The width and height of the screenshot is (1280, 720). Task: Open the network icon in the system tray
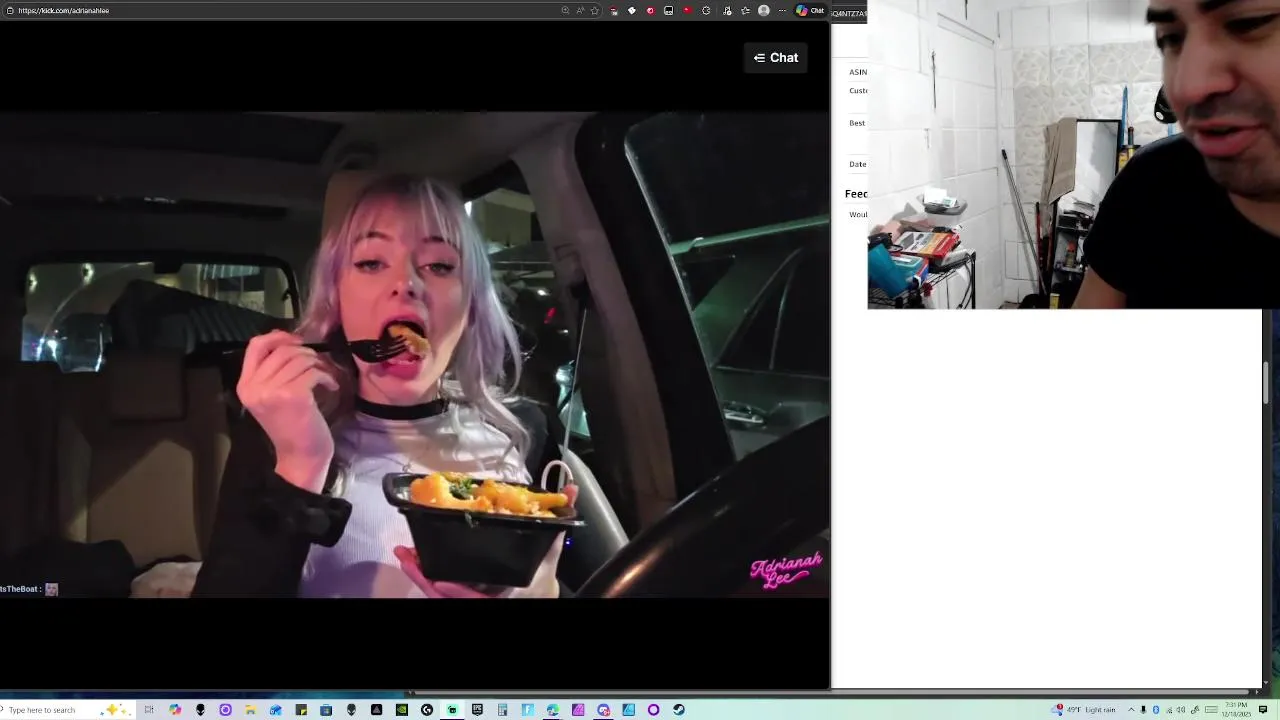[x=1169, y=710]
